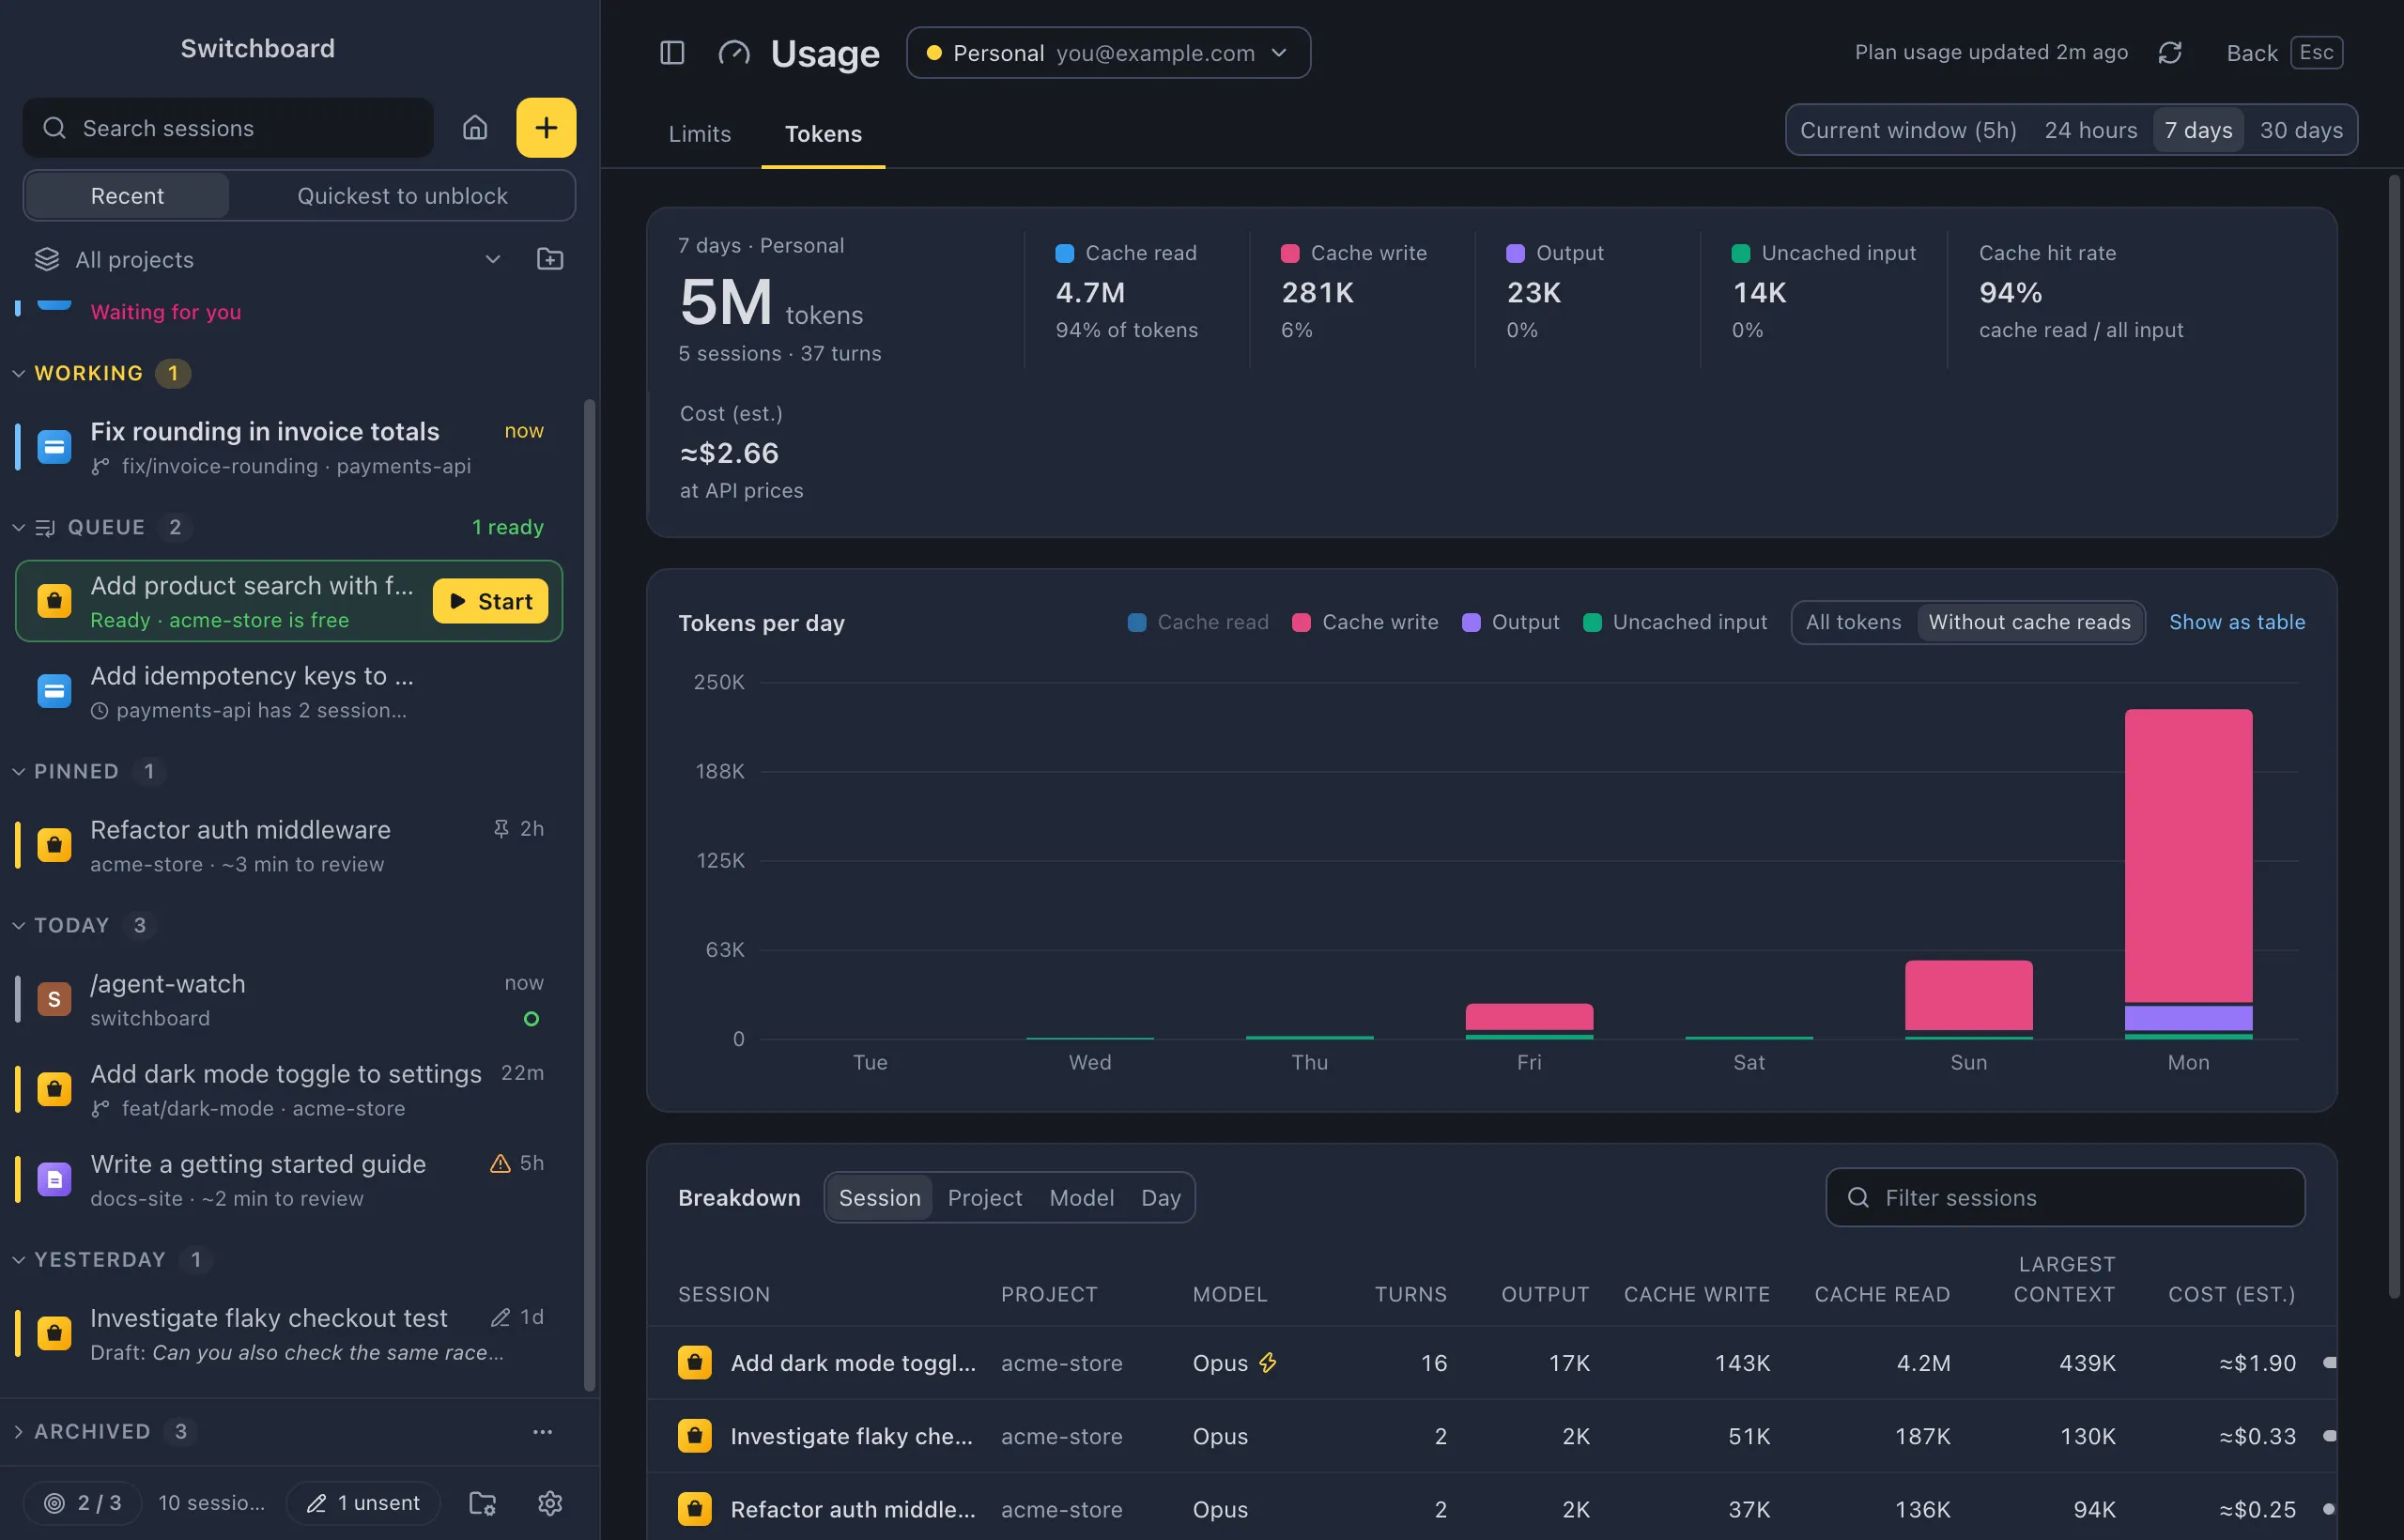Collapse the QUEUE section
Screen dimensions: 2404x1540
(19, 527)
